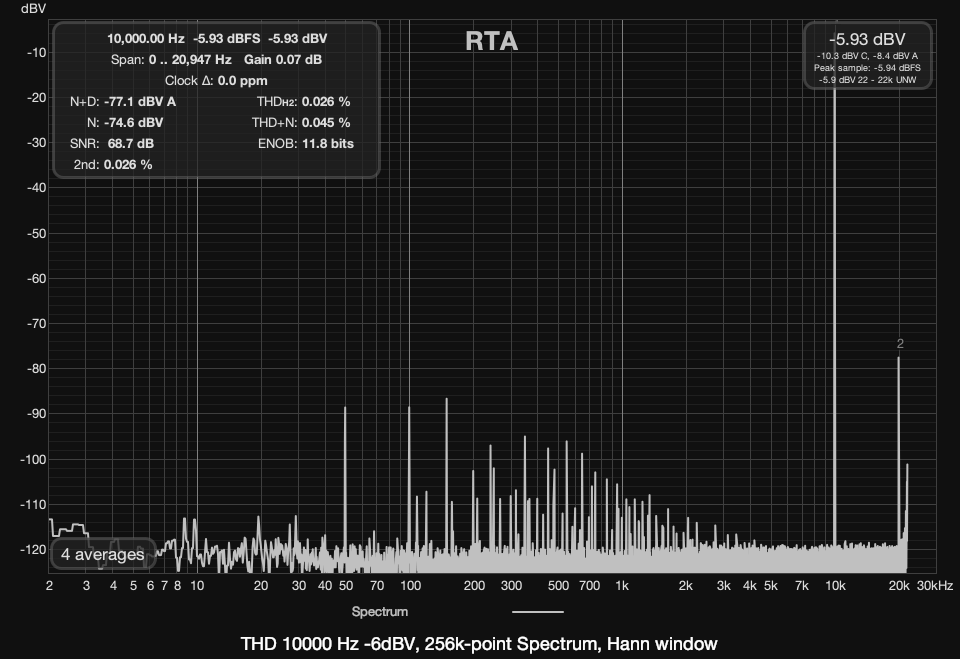Select the -5.93 dBV level readout

867,38
